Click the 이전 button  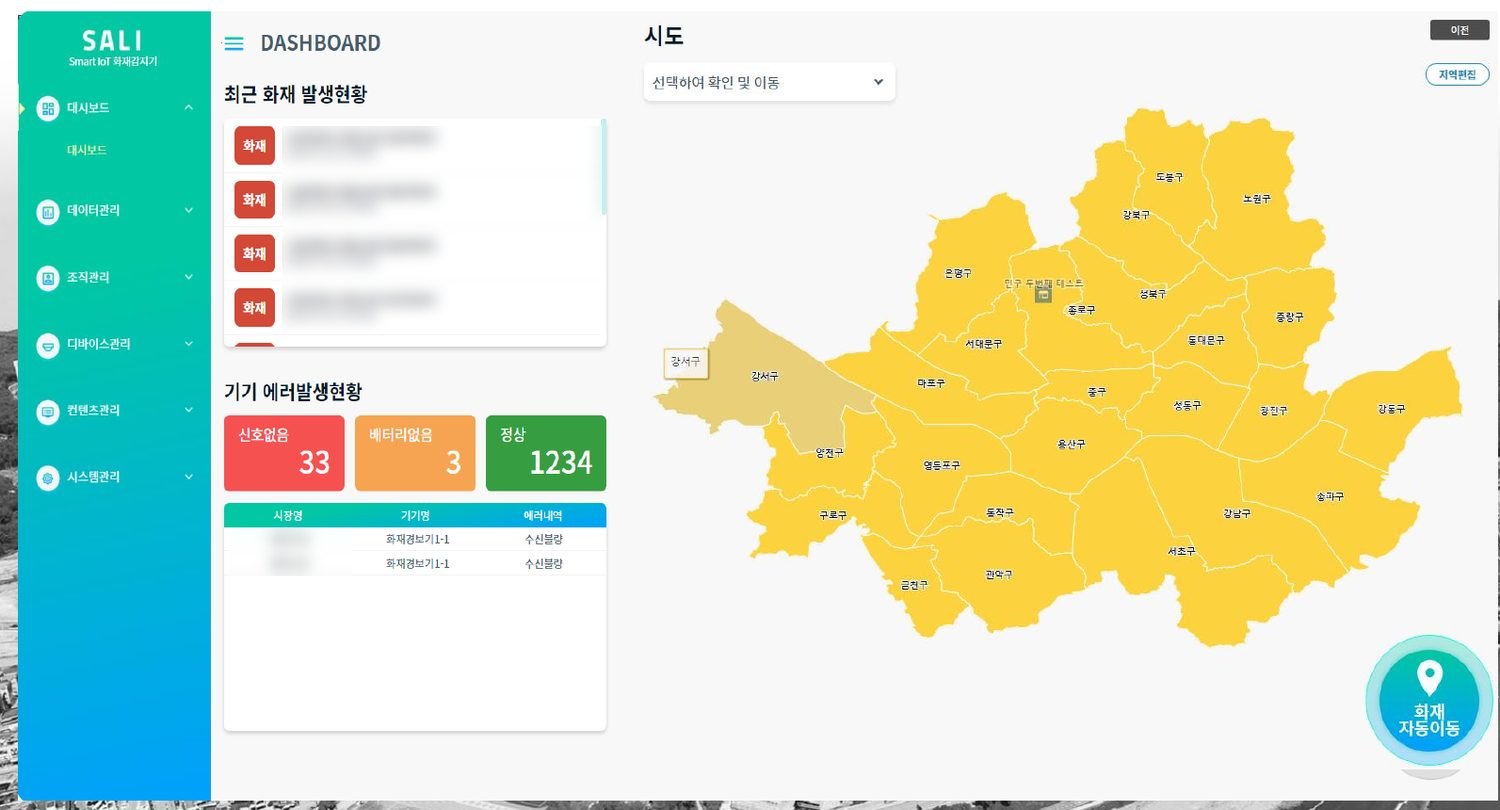click(x=1460, y=30)
